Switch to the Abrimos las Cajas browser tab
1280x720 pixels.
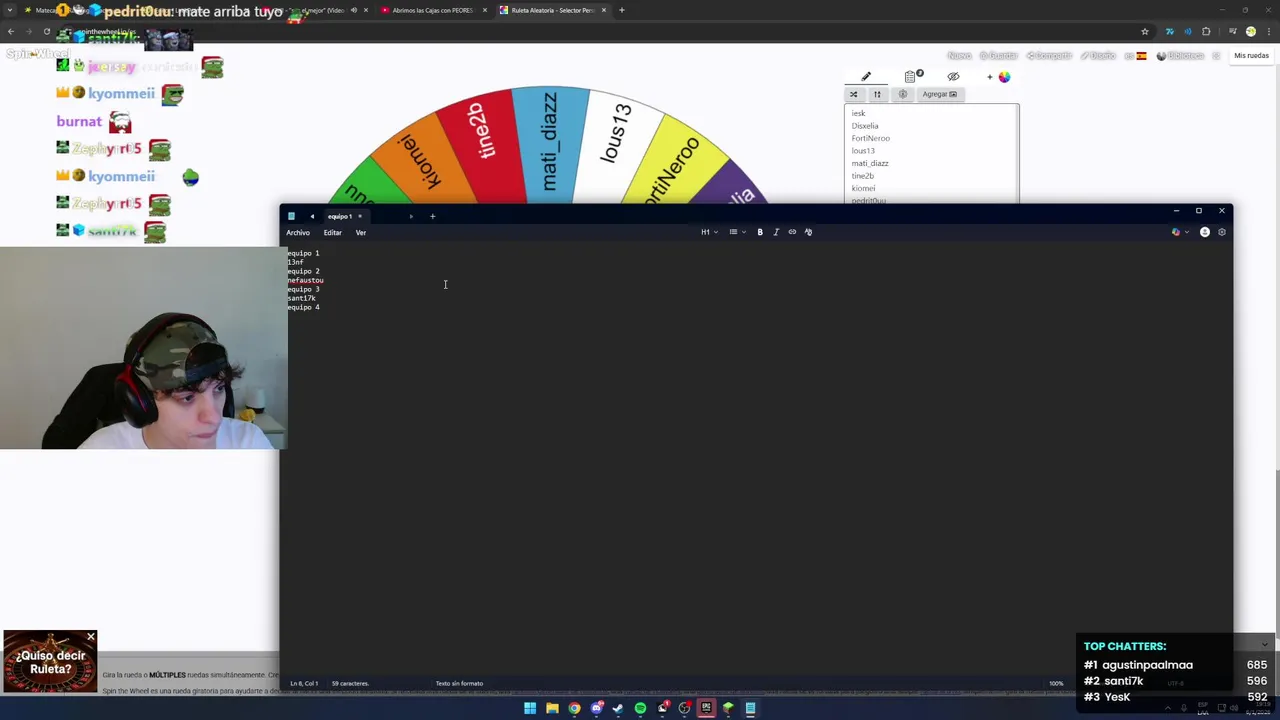click(432, 10)
